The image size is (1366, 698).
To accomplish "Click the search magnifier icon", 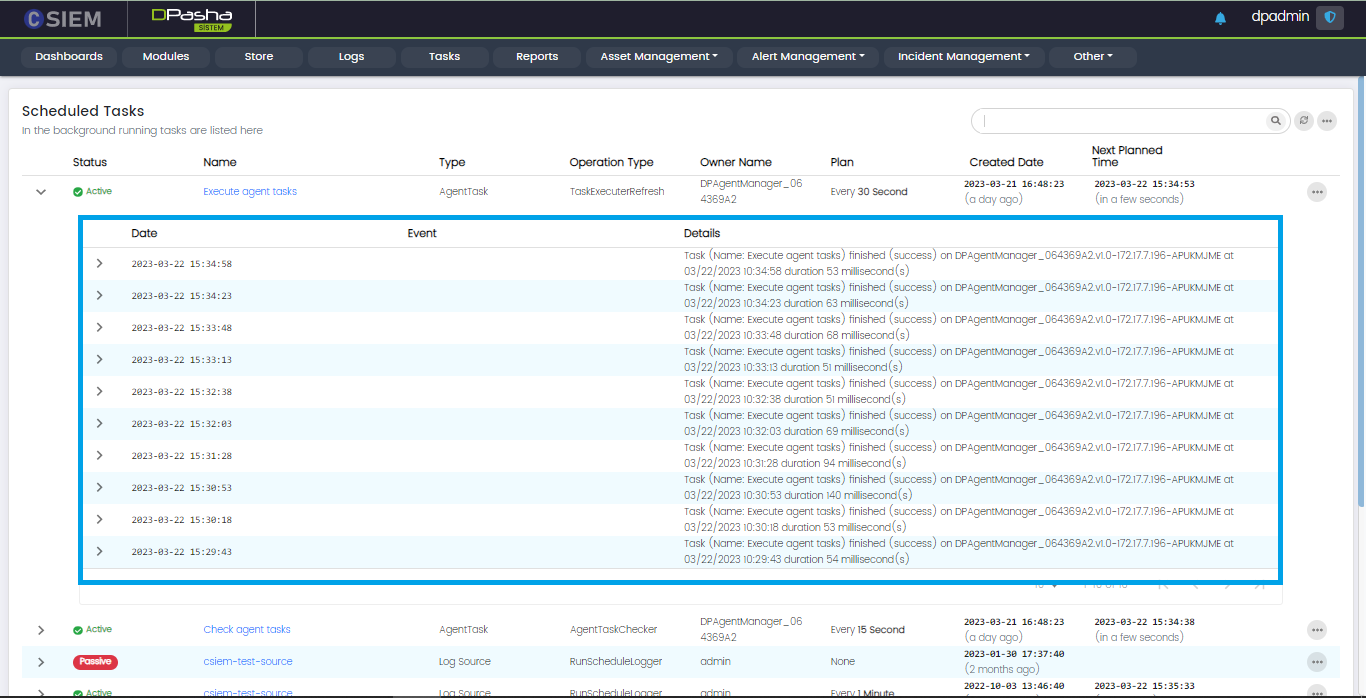I will 1276,121.
